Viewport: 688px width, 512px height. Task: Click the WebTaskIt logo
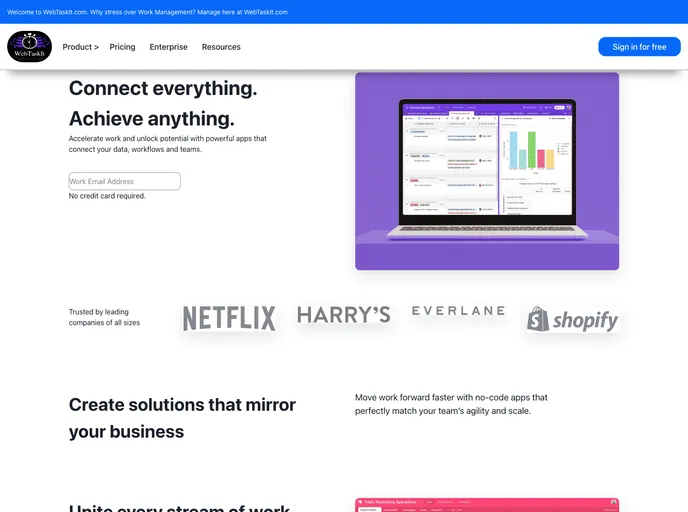(29, 47)
